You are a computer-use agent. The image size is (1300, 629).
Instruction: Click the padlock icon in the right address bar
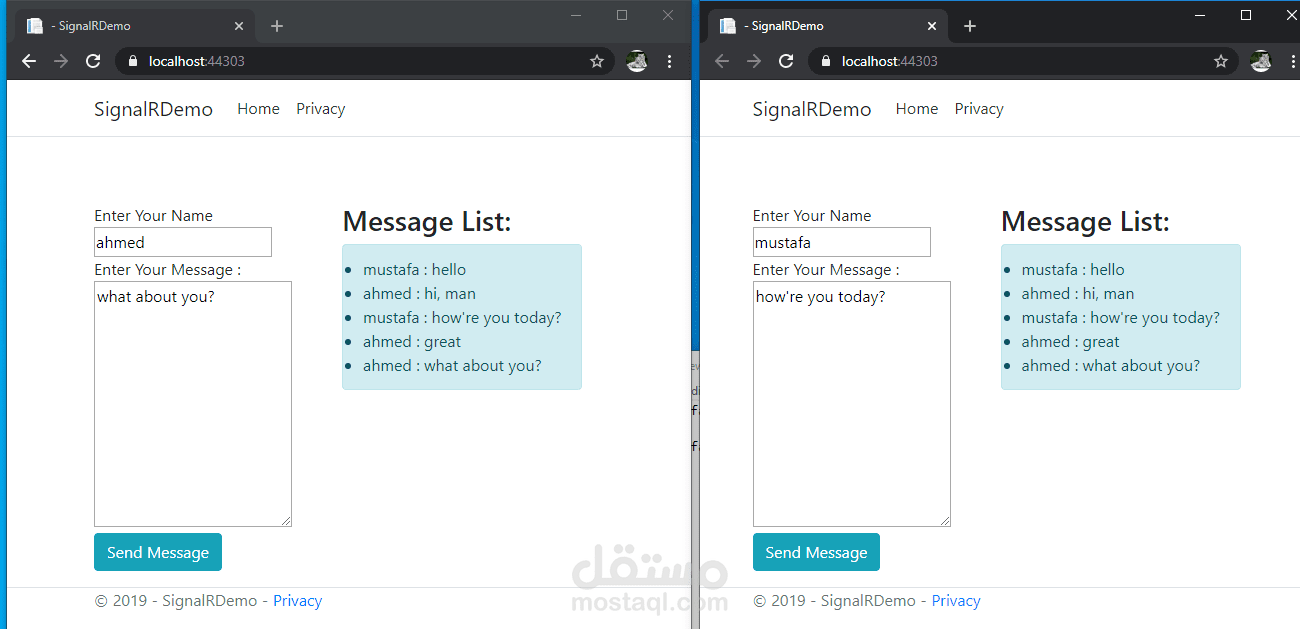click(825, 61)
